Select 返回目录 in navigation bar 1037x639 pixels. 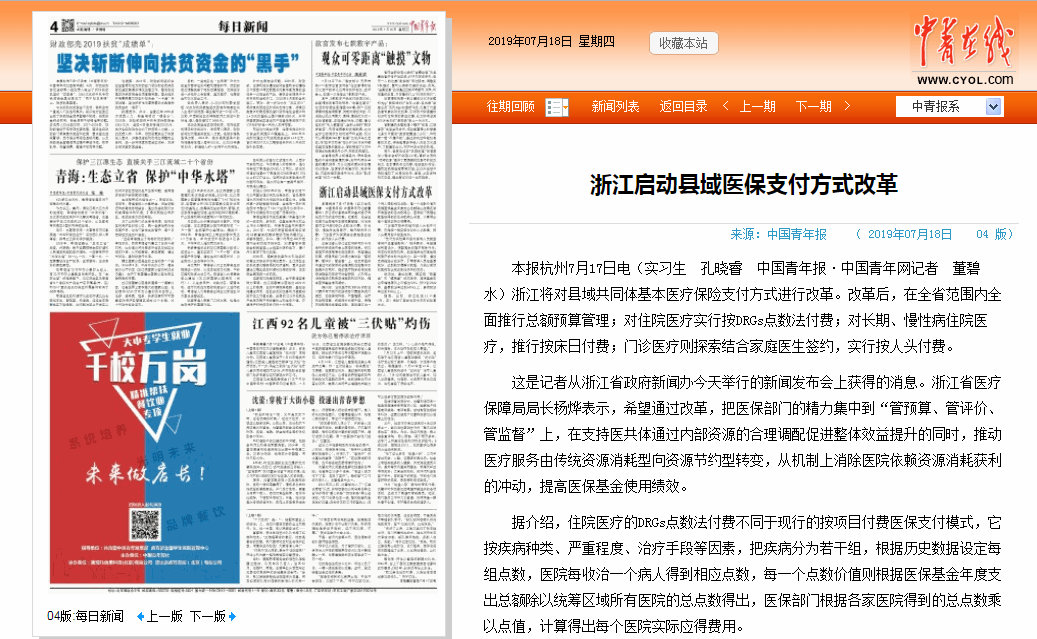click(x=683, y=106)
